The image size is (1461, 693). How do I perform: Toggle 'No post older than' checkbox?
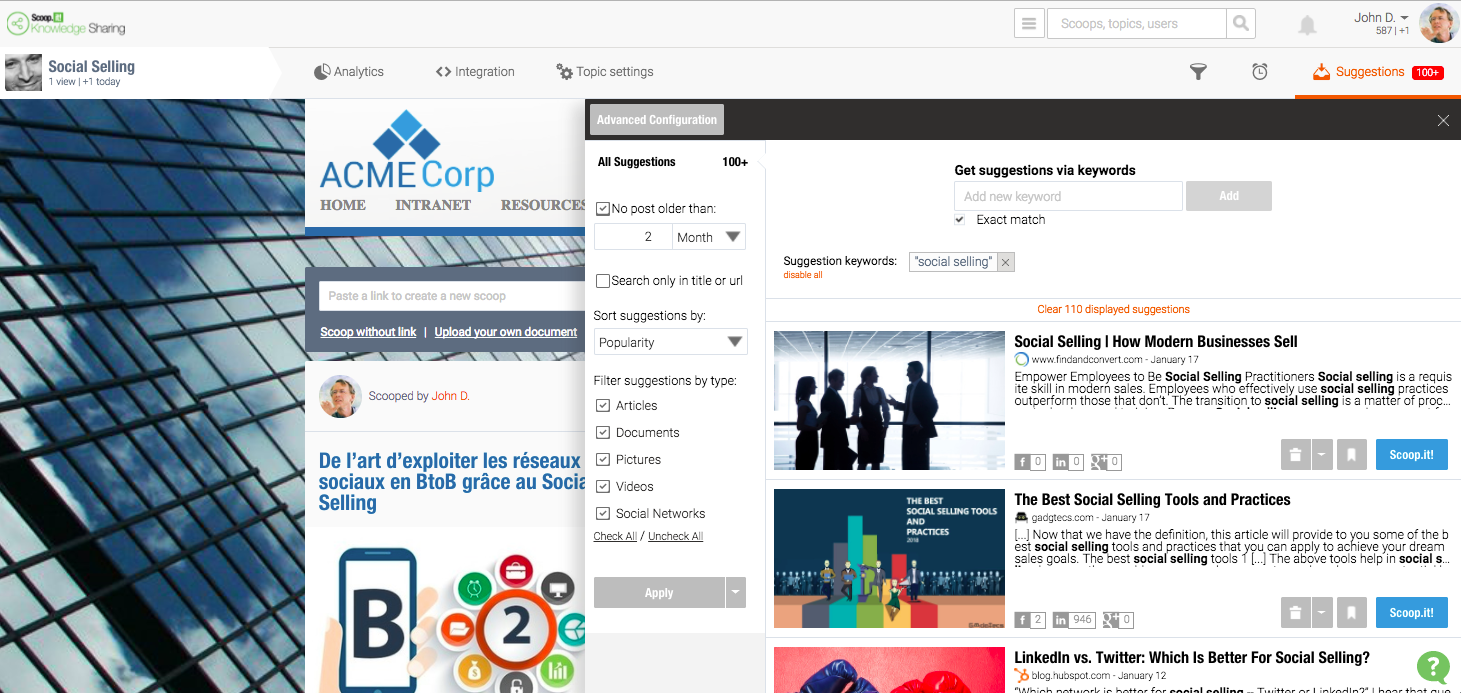602,209
